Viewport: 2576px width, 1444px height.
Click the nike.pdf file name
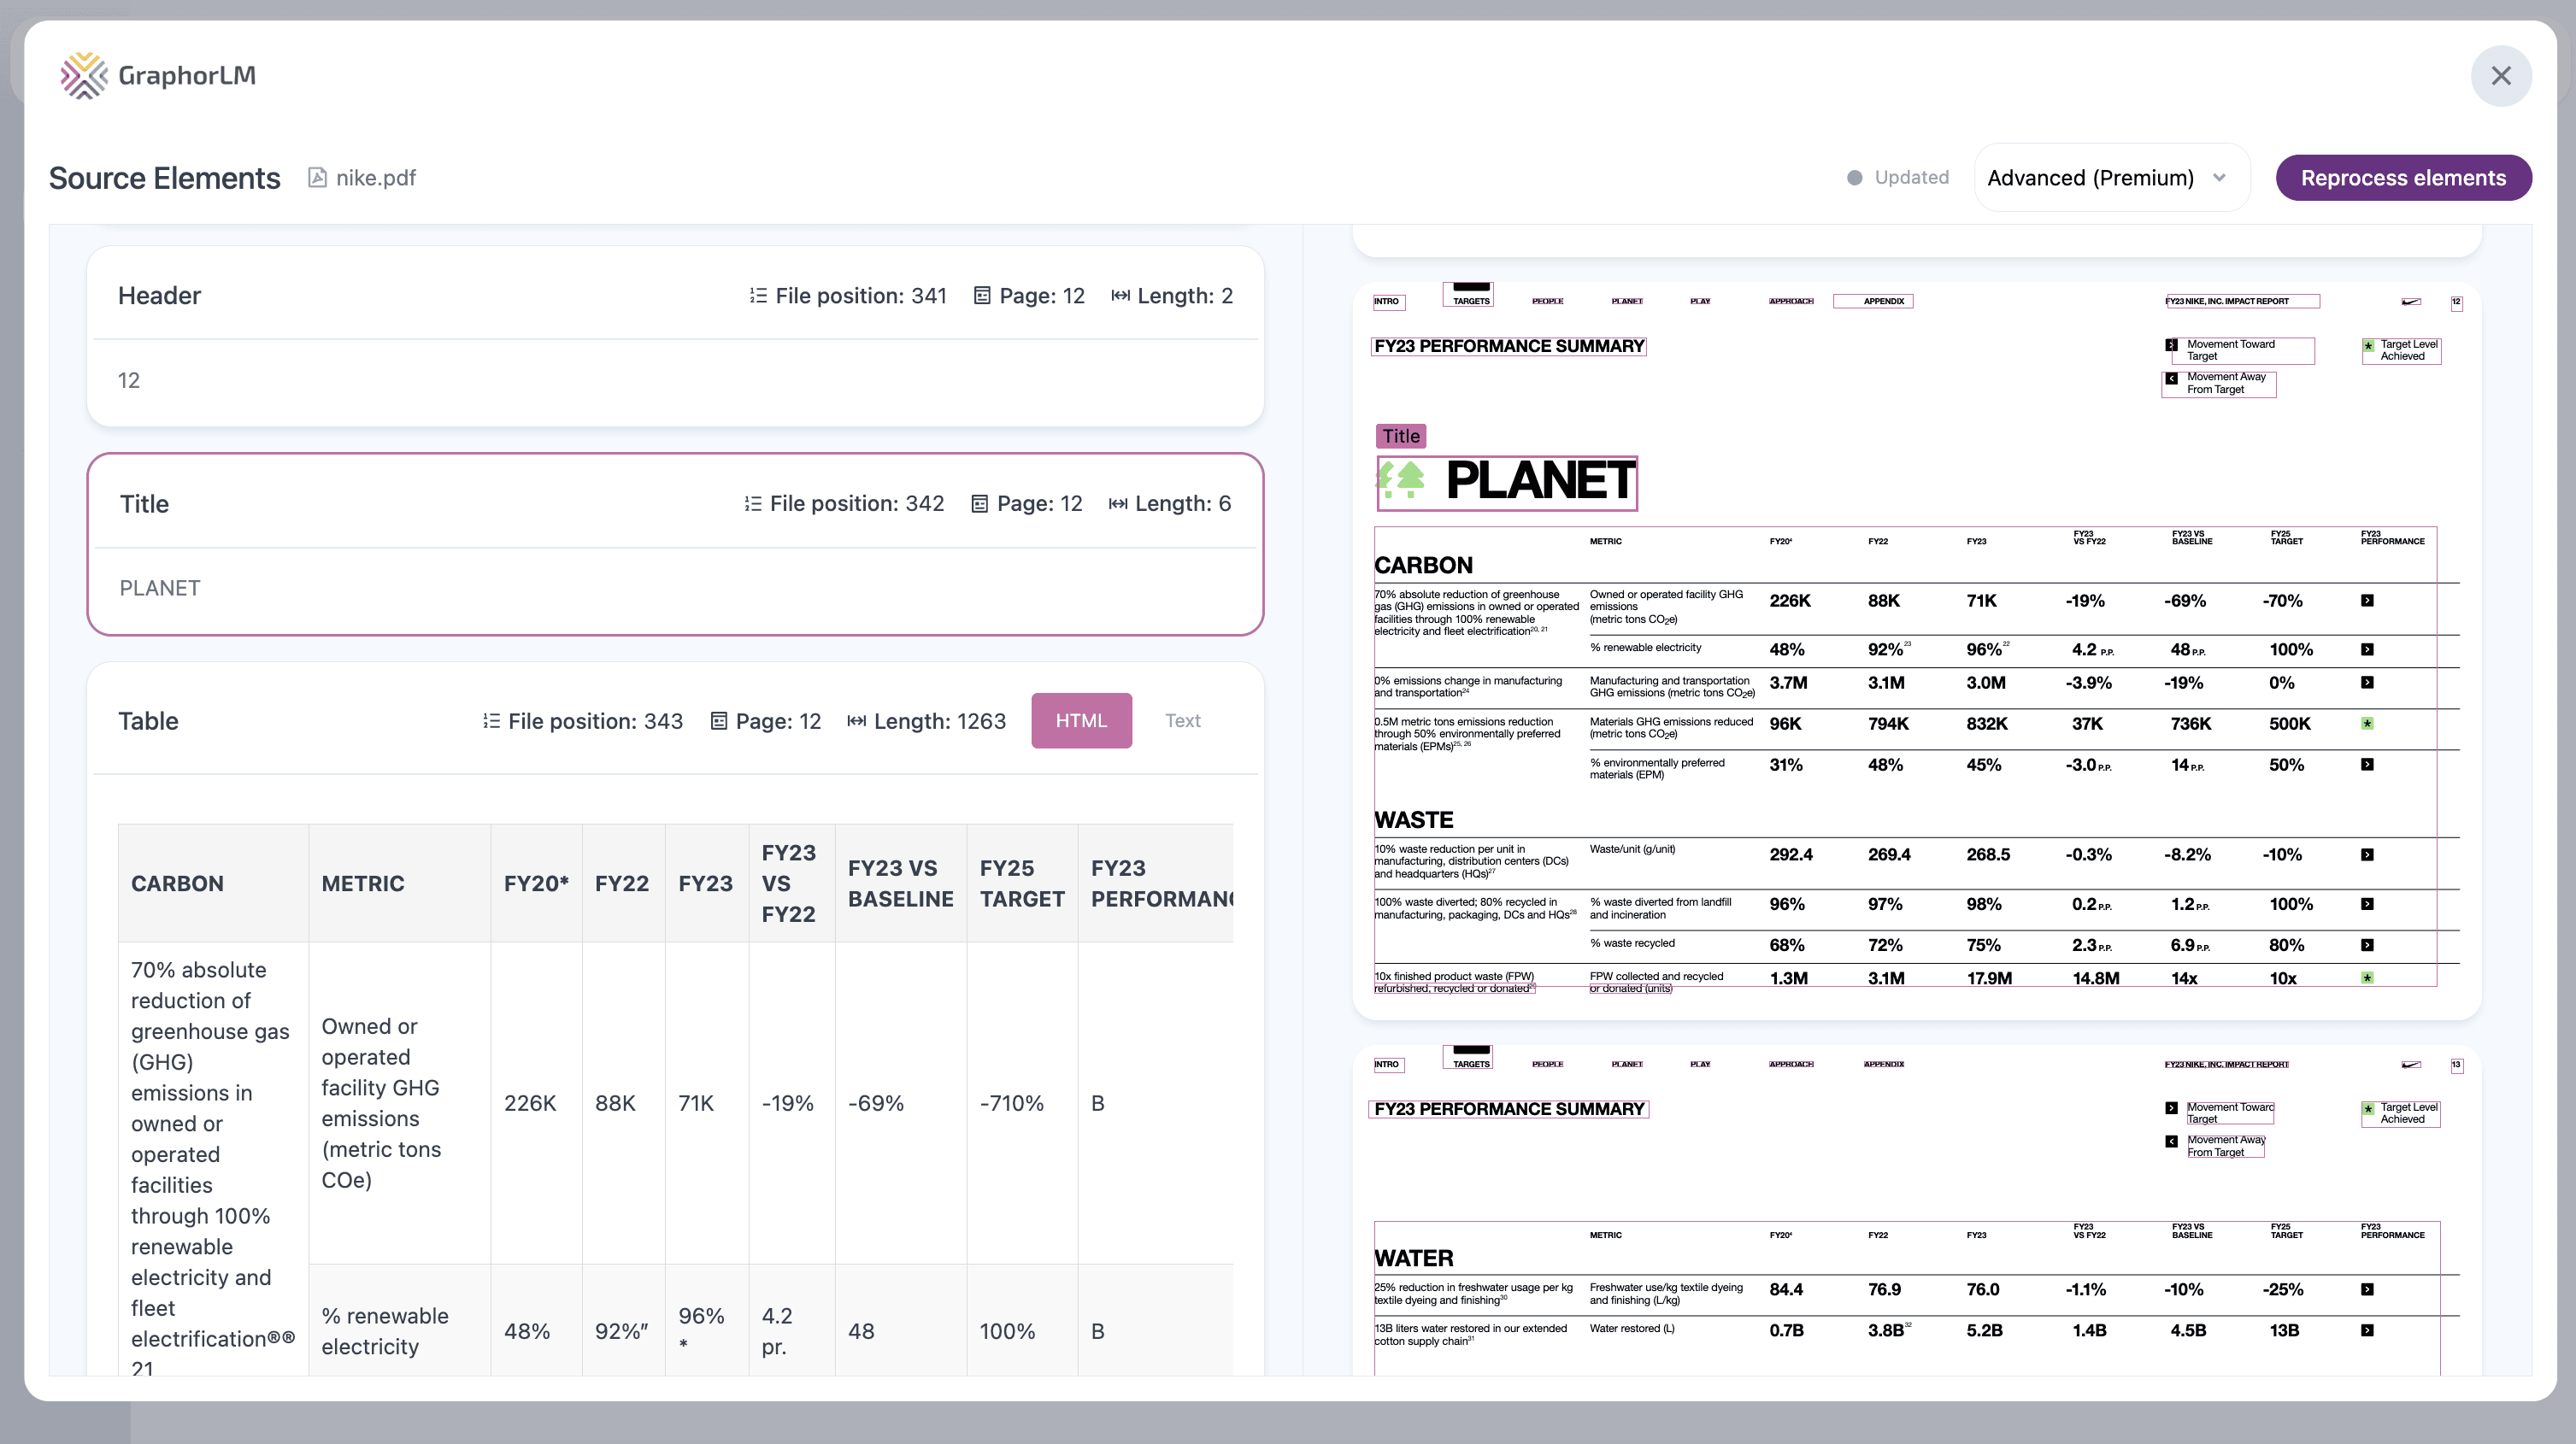[x=375, y=178]
